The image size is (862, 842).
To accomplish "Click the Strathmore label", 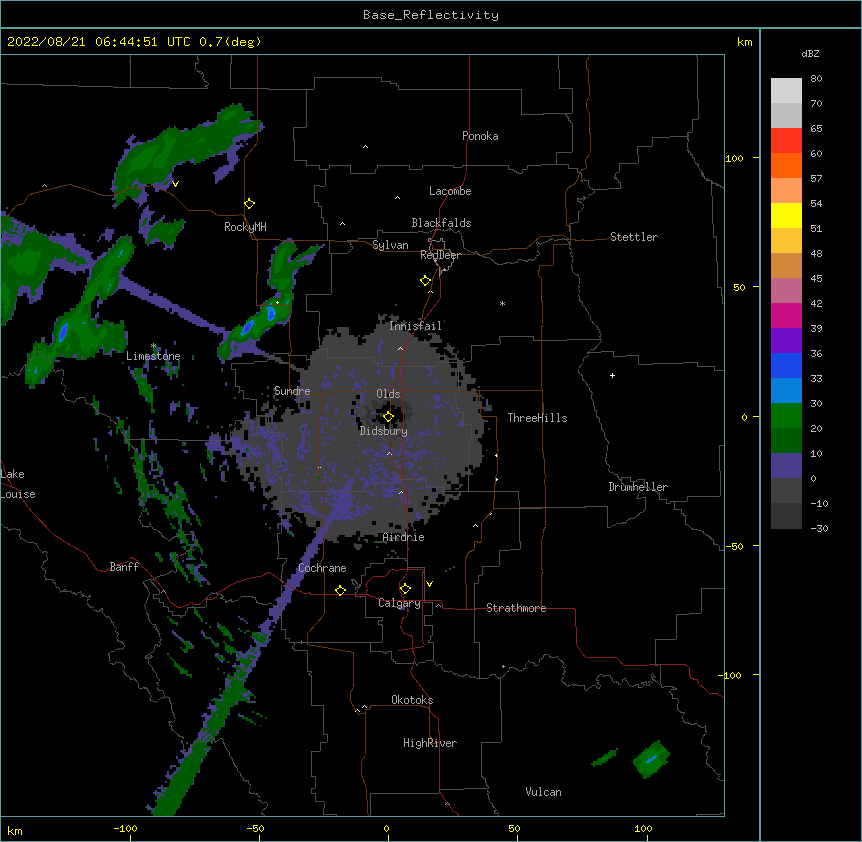I will pyautogui.click(x=516, y=608).
